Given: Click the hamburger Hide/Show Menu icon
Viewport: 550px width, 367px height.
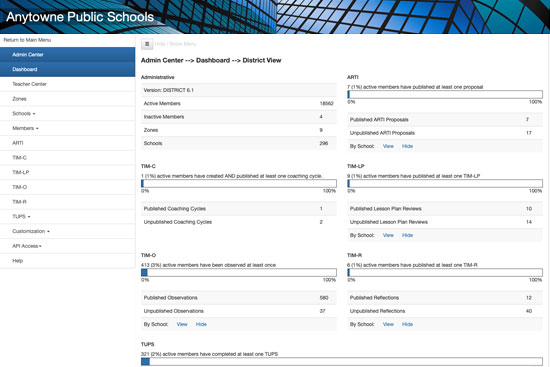Looking at the screenshot, I should pyautogui.click(x=147, y=44).
